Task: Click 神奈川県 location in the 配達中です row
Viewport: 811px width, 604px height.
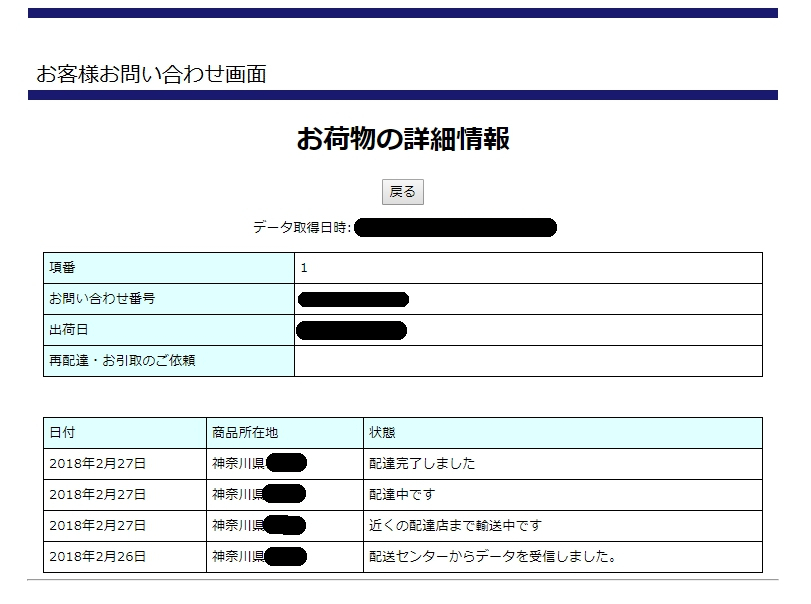Action: tap(285, 495)
